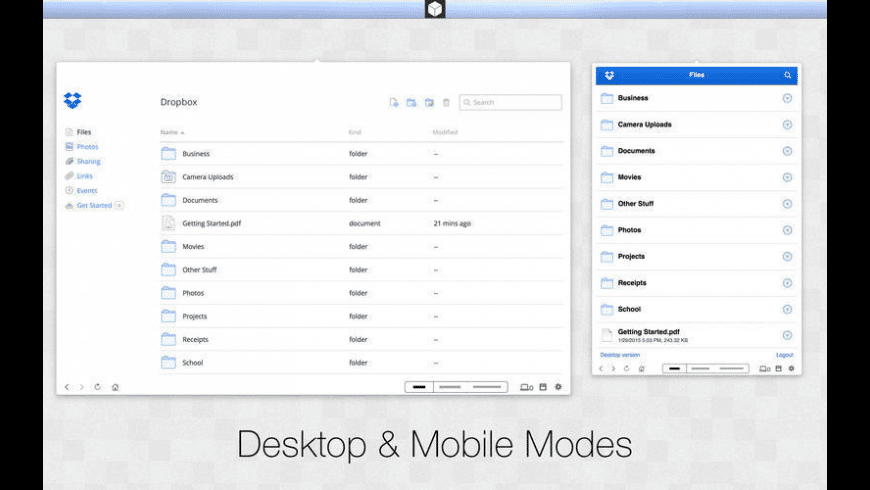Open Other Stuff folder in desktop file list
The image size is (870, 490).
(361, 270)
